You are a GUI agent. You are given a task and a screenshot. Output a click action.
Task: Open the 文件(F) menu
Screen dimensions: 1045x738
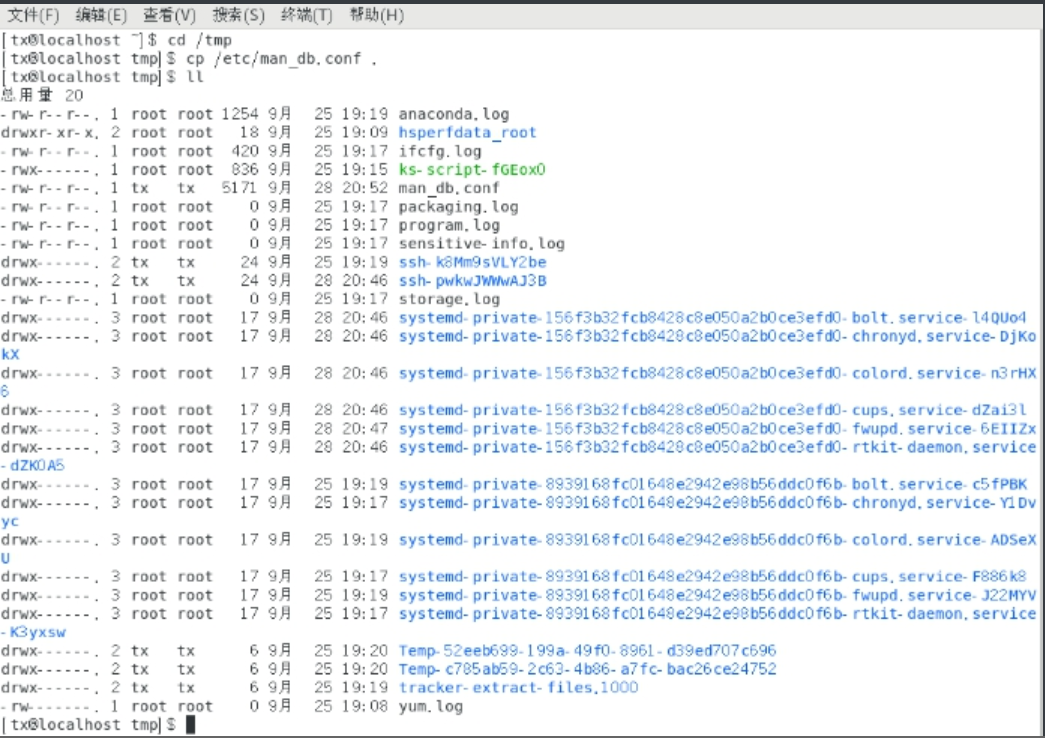point(33,15)
